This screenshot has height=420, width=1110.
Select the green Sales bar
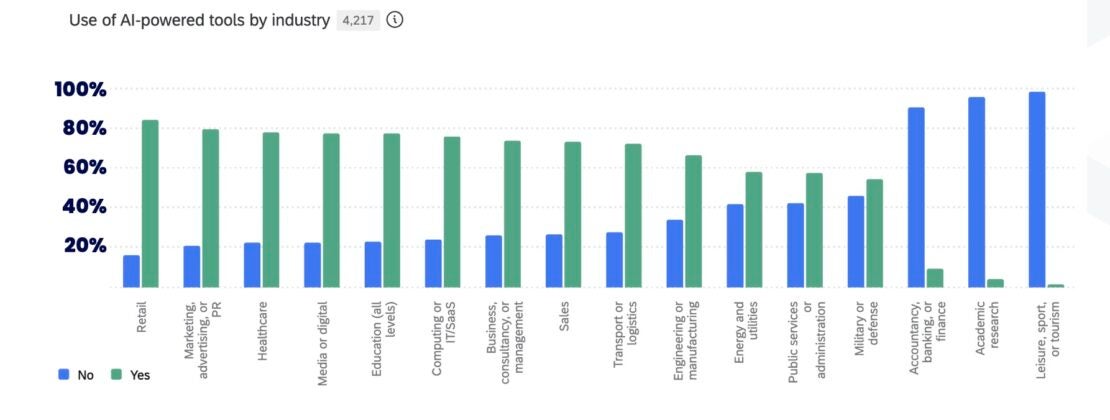tap(572, 214)
